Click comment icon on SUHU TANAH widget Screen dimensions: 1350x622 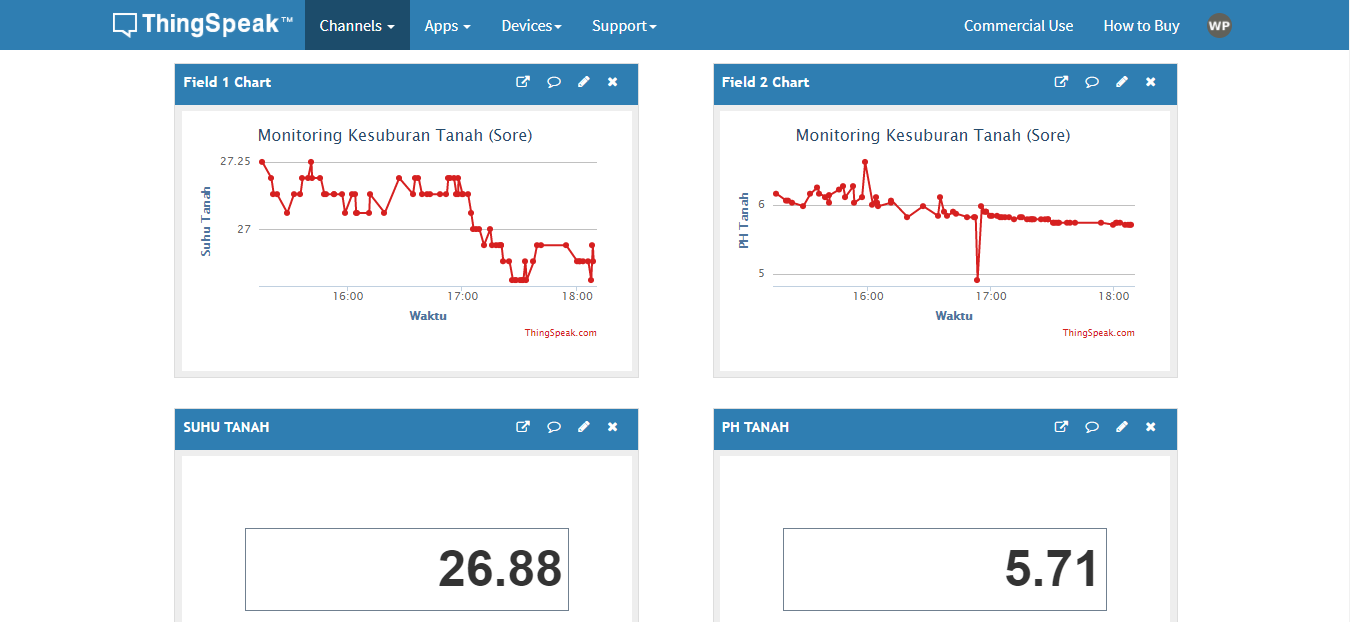[553, 427]
